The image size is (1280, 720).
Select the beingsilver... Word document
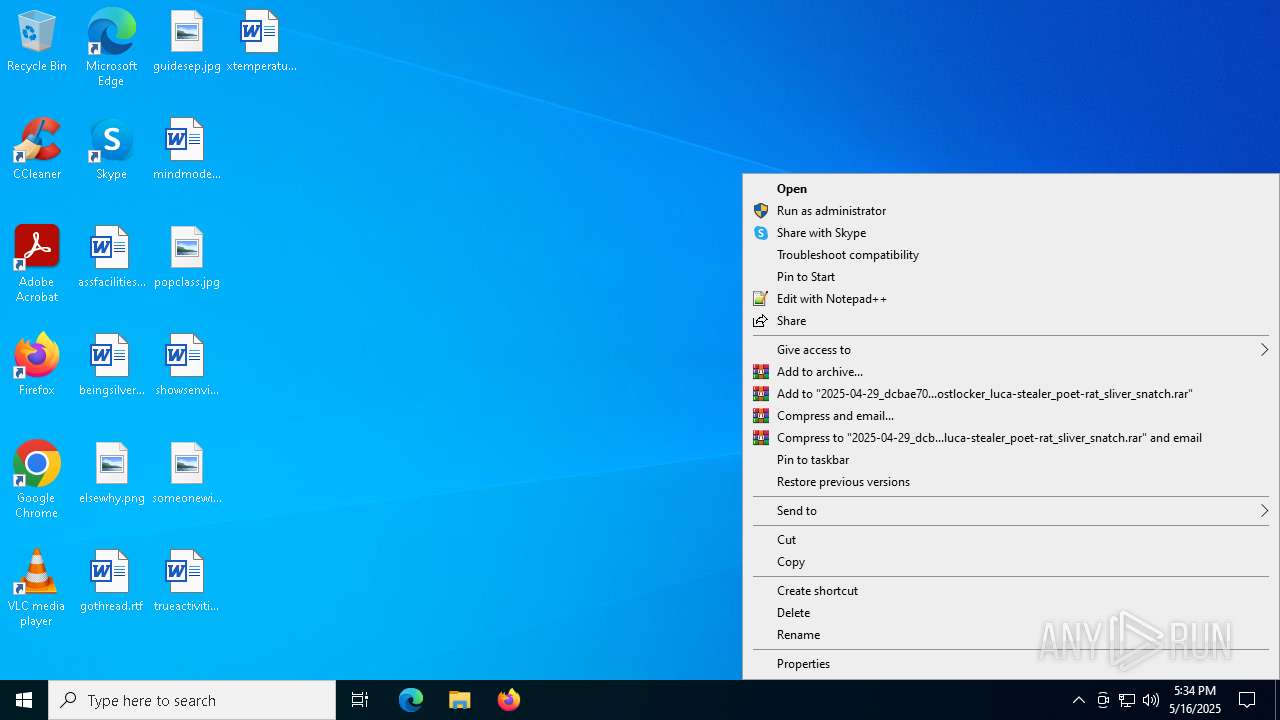pos(111,366)
